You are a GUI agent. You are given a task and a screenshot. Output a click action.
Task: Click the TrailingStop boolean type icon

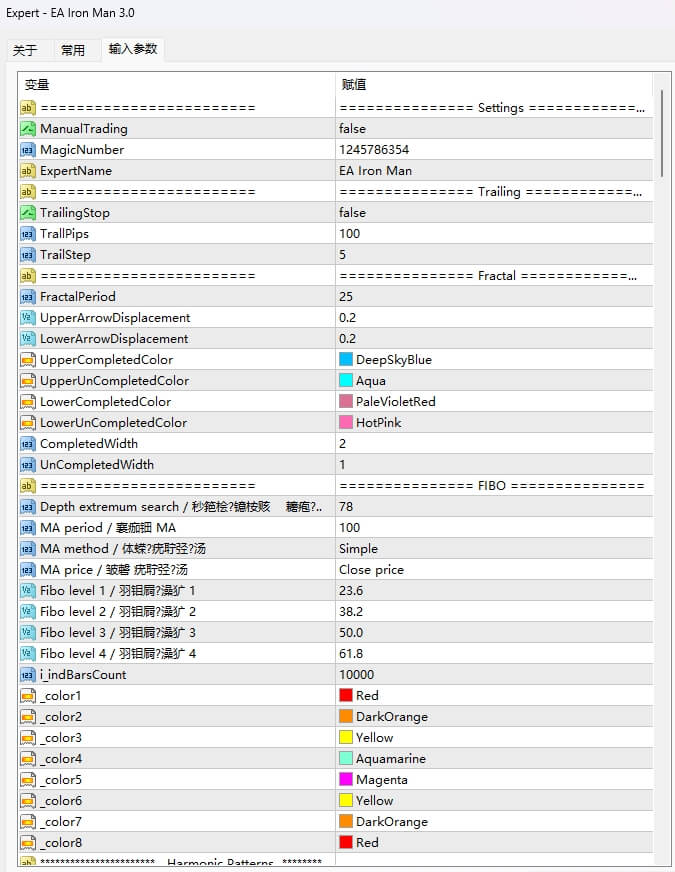28,213
